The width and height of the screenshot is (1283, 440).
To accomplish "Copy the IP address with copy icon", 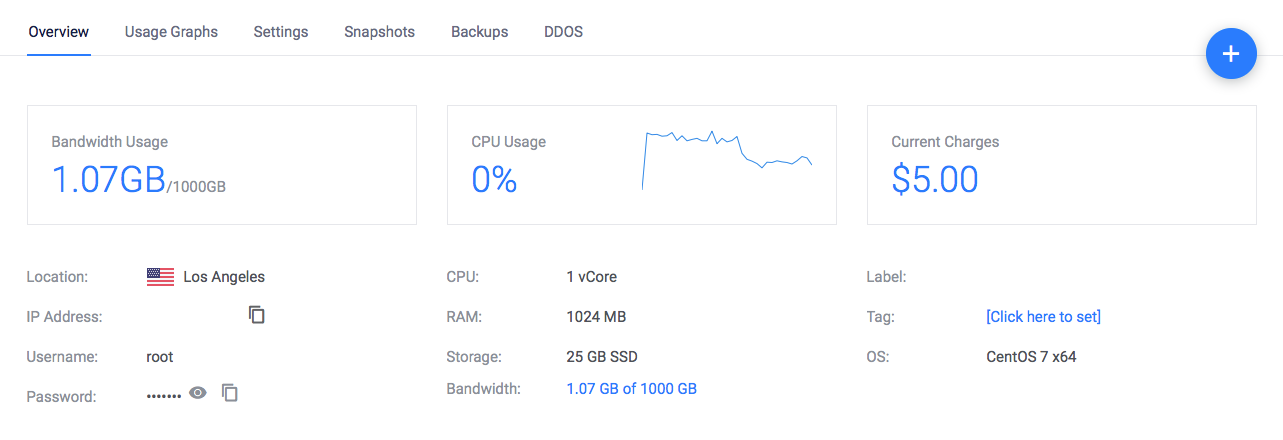I will (x=257, y=315).
